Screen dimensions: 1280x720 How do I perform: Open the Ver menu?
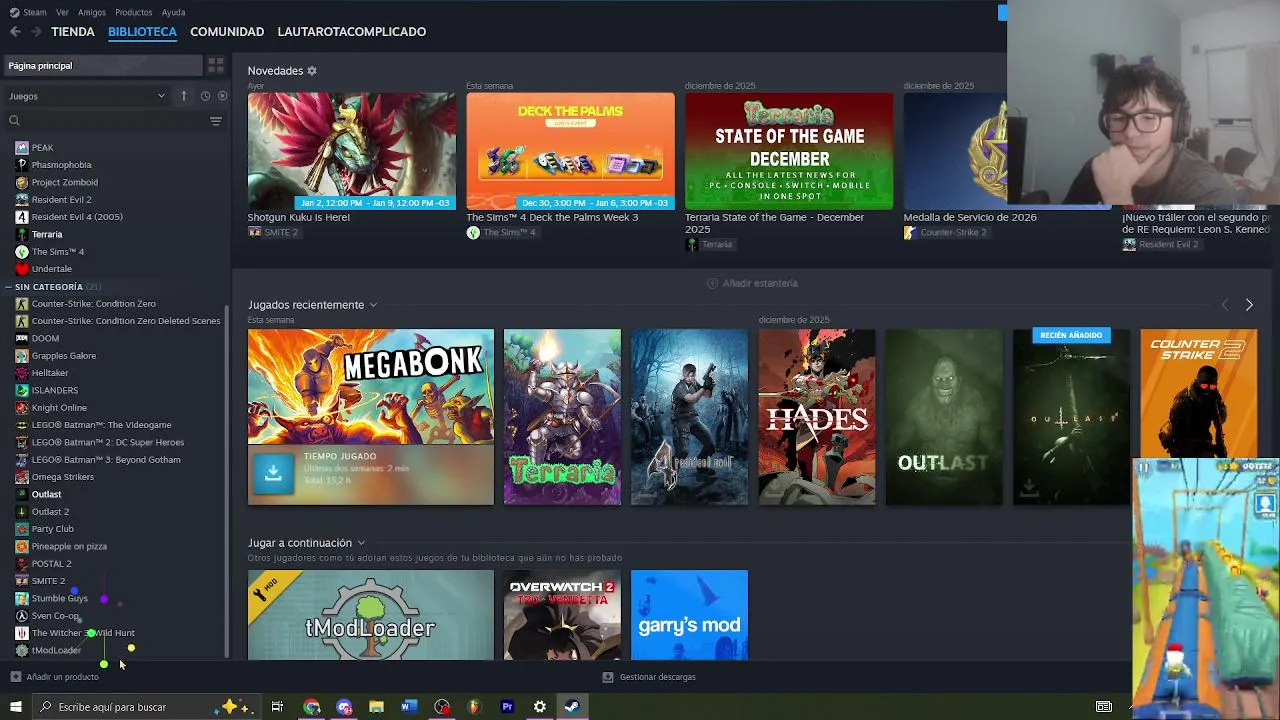tap(62, 12)
